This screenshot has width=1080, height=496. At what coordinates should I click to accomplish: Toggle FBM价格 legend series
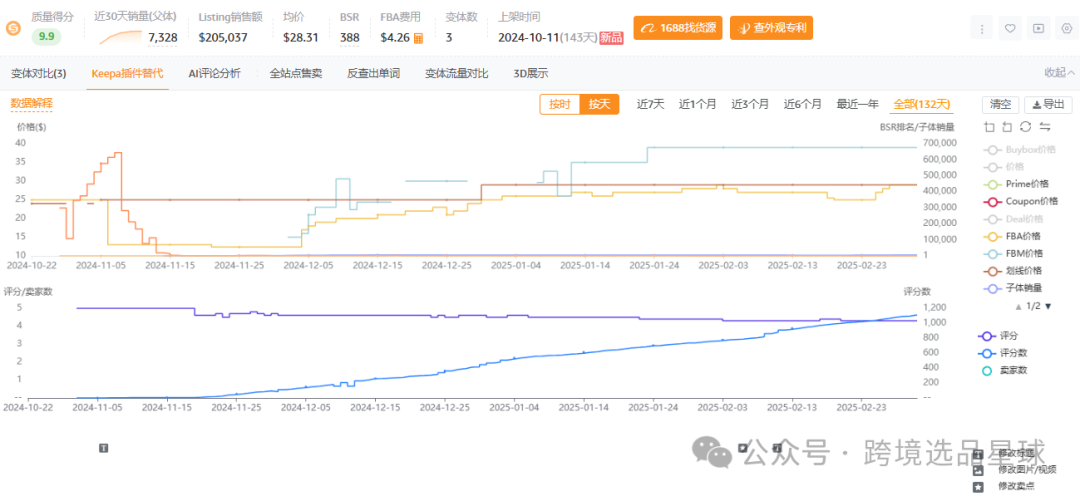[x=1014, y=254]
